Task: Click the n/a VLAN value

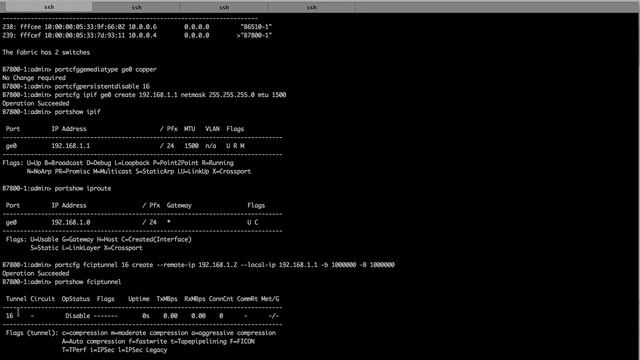Action: pyautogui.click(x=211, y=146)
